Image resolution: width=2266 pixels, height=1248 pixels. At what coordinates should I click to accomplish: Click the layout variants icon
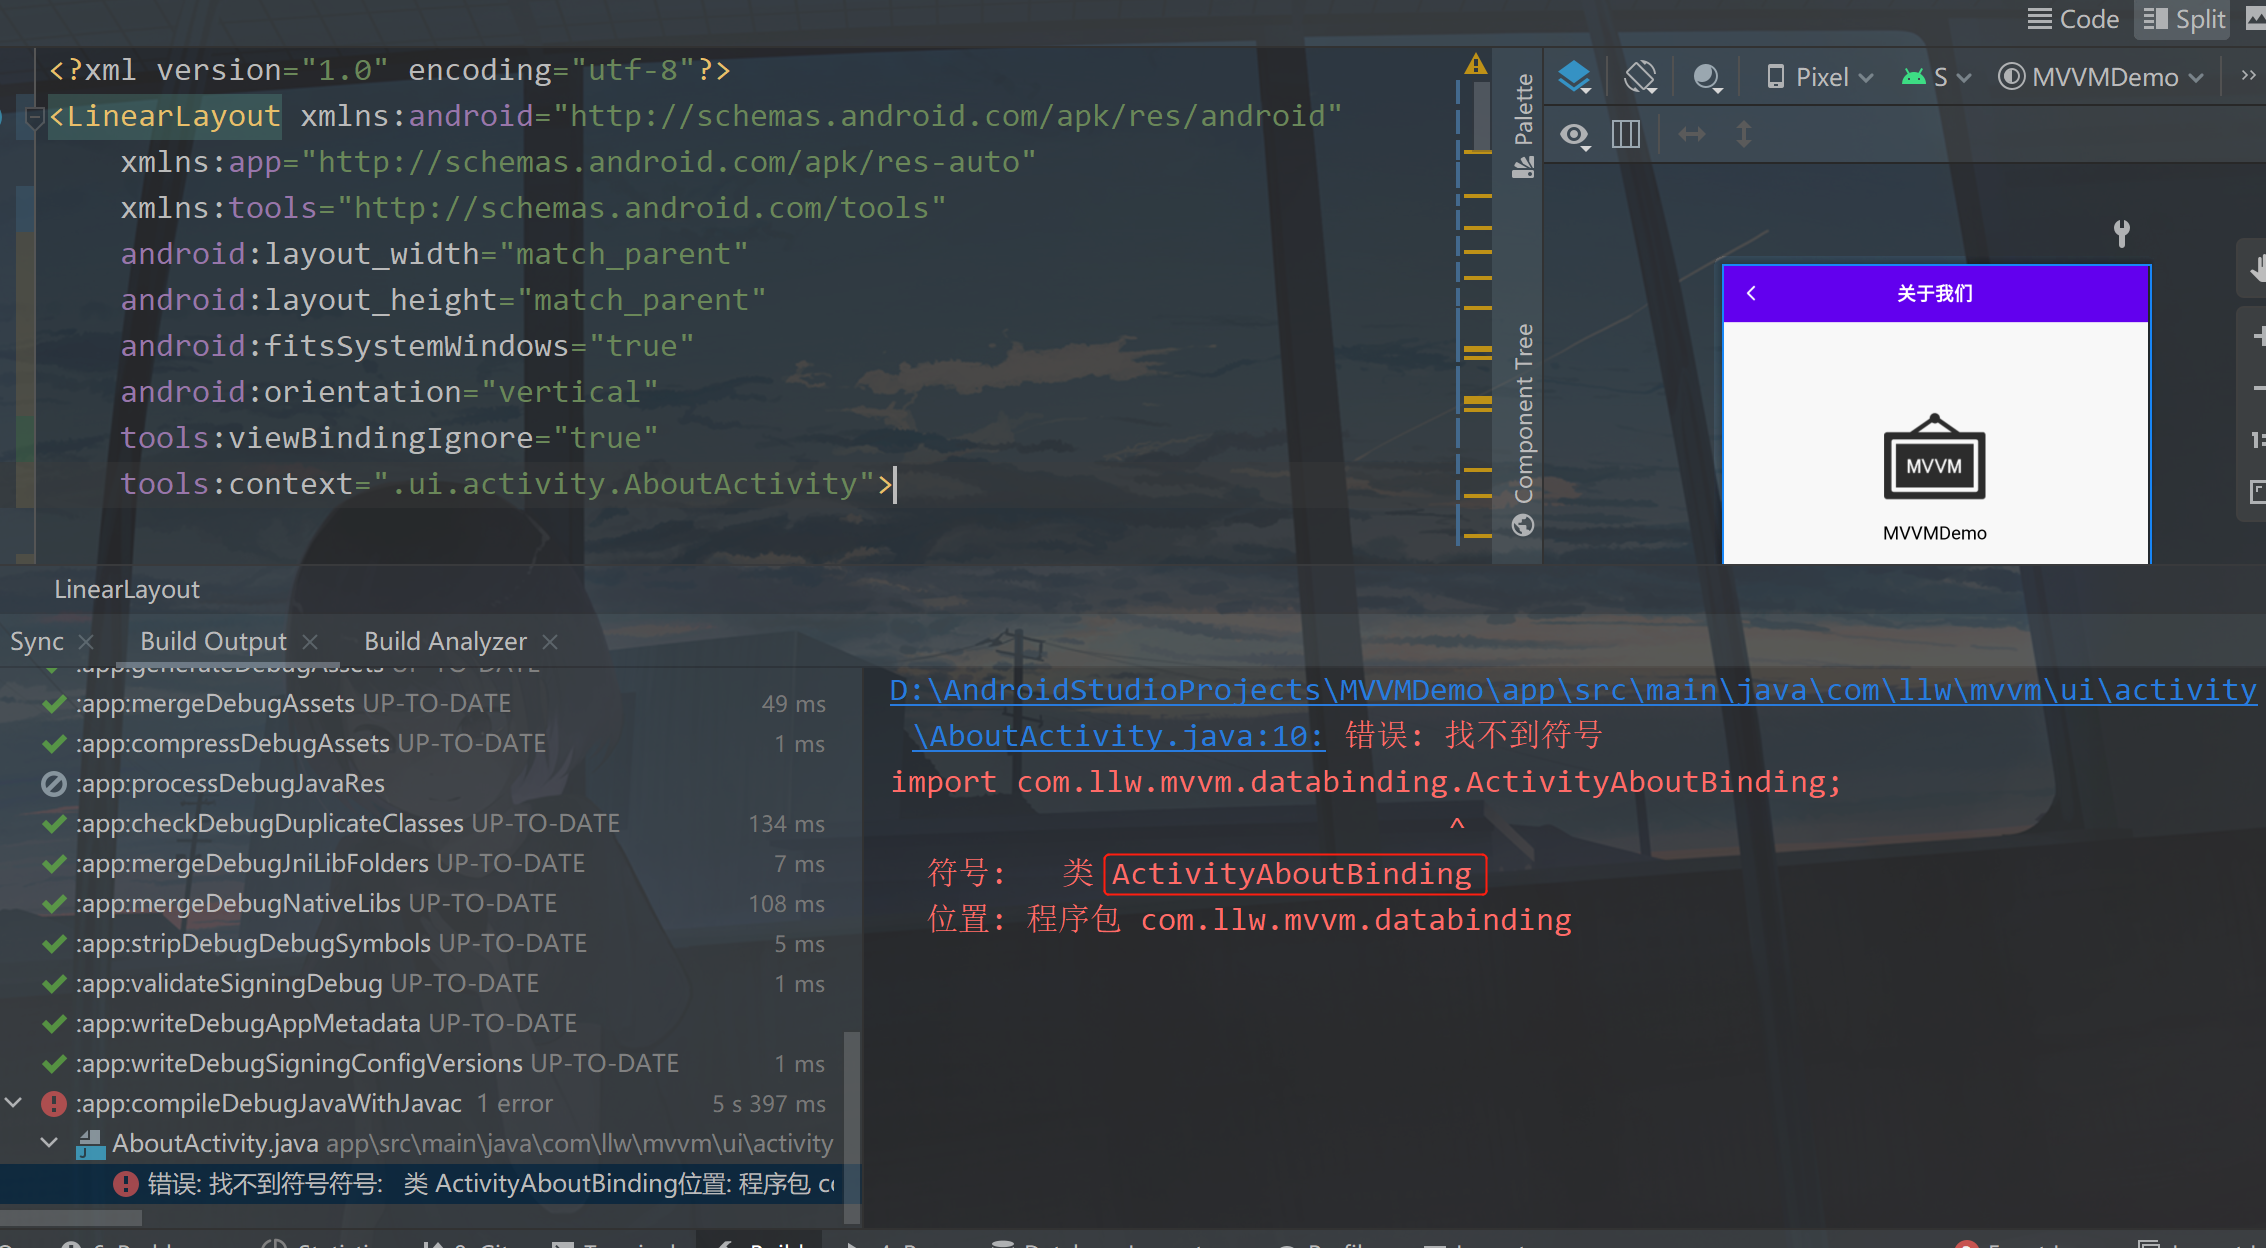click(x=1625, y=135)
